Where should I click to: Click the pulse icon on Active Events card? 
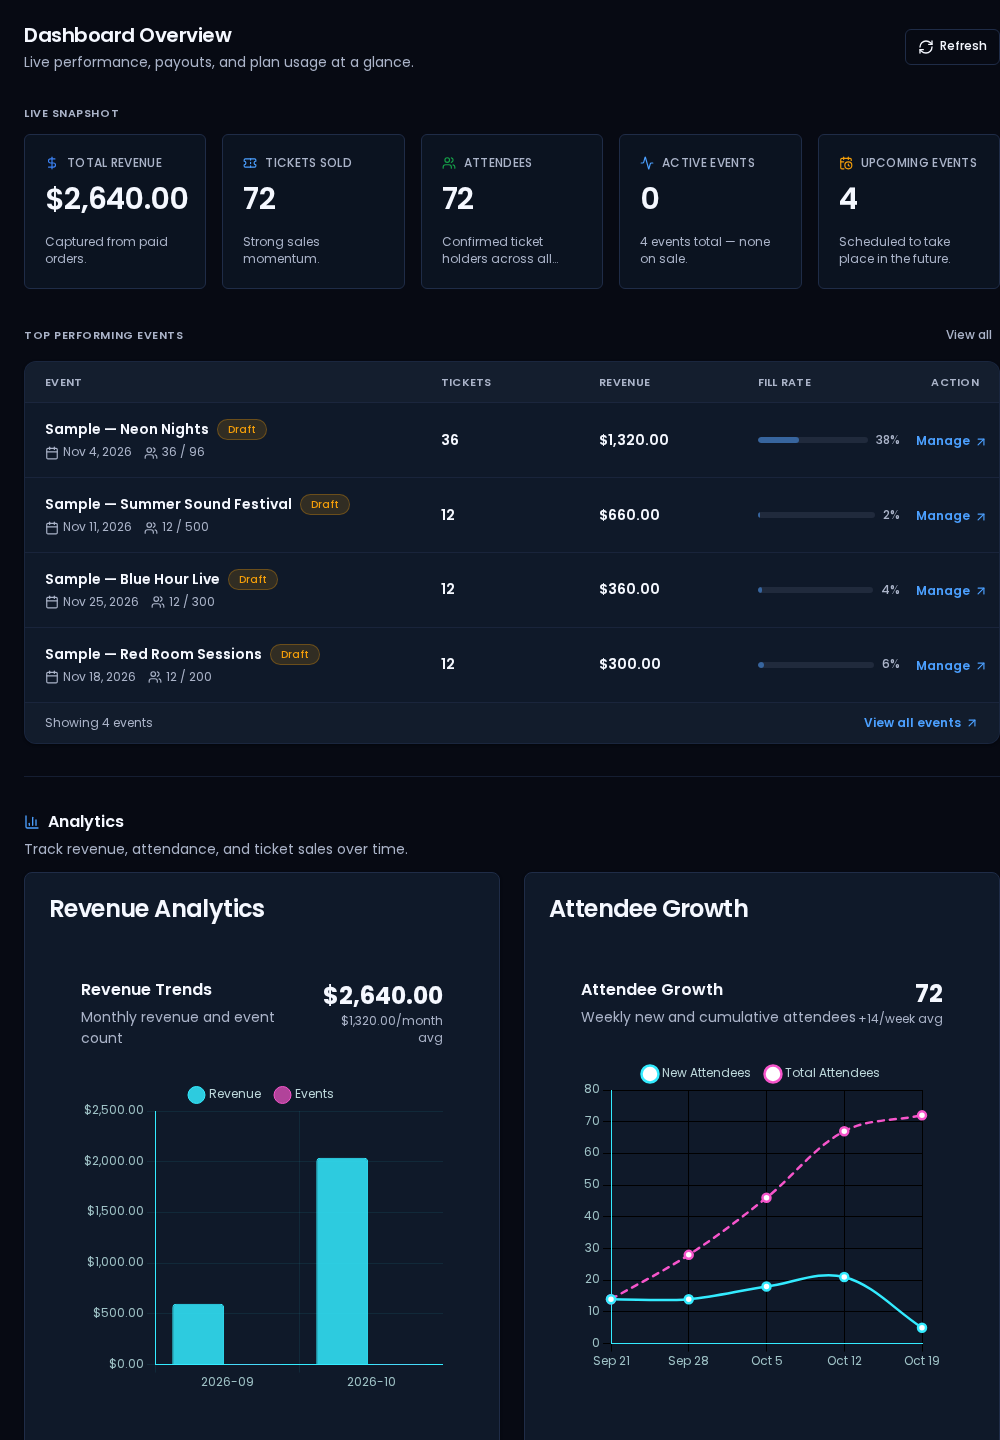tap(647, 163)
